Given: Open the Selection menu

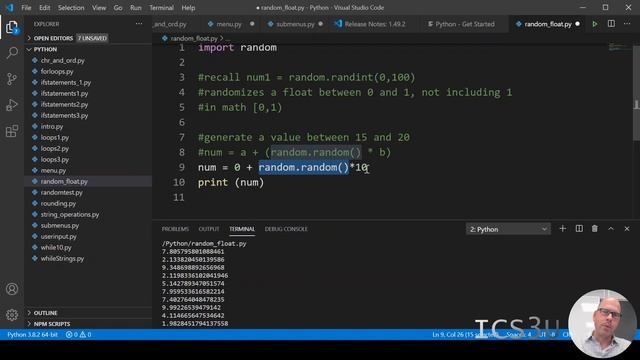Looking at the screenshot, I should pyautogui.click(x=71, y=8).
